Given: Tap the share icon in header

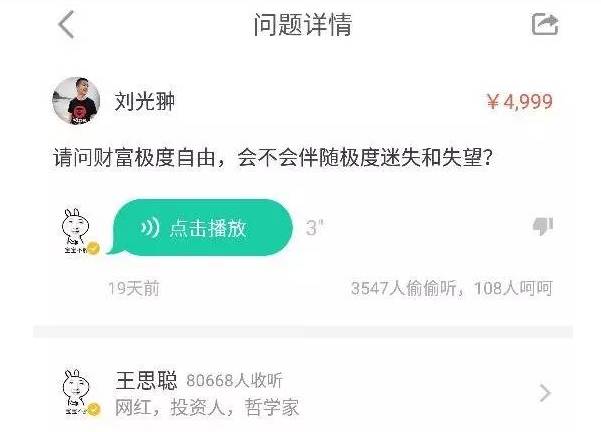Looking at the screenshot, I should [x=545, y=24].
